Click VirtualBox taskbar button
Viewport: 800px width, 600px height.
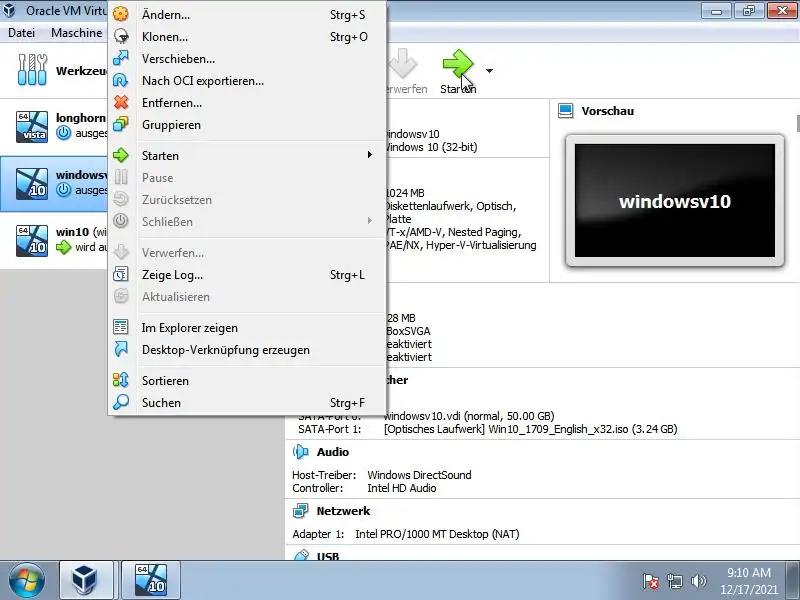(x=86, y=580)
